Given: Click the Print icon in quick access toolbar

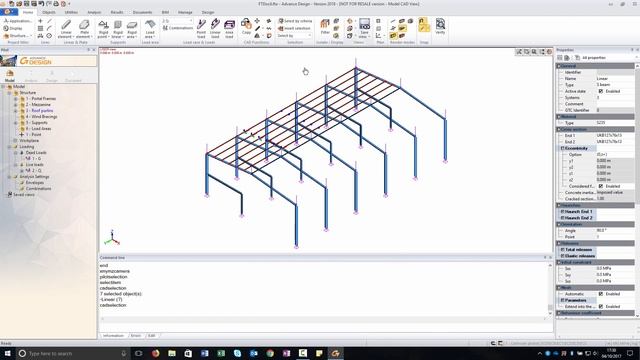Looking at the screenshot, I should tap(56, 4).
